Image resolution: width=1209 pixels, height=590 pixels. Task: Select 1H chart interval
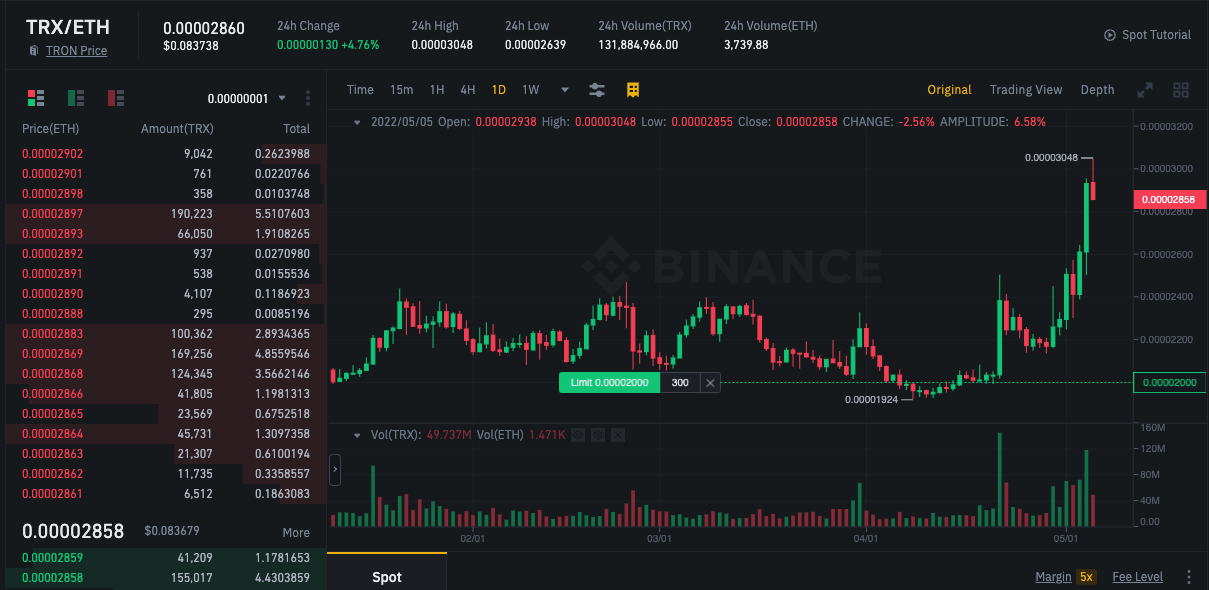pyautogui.click(x=437, y=90)
